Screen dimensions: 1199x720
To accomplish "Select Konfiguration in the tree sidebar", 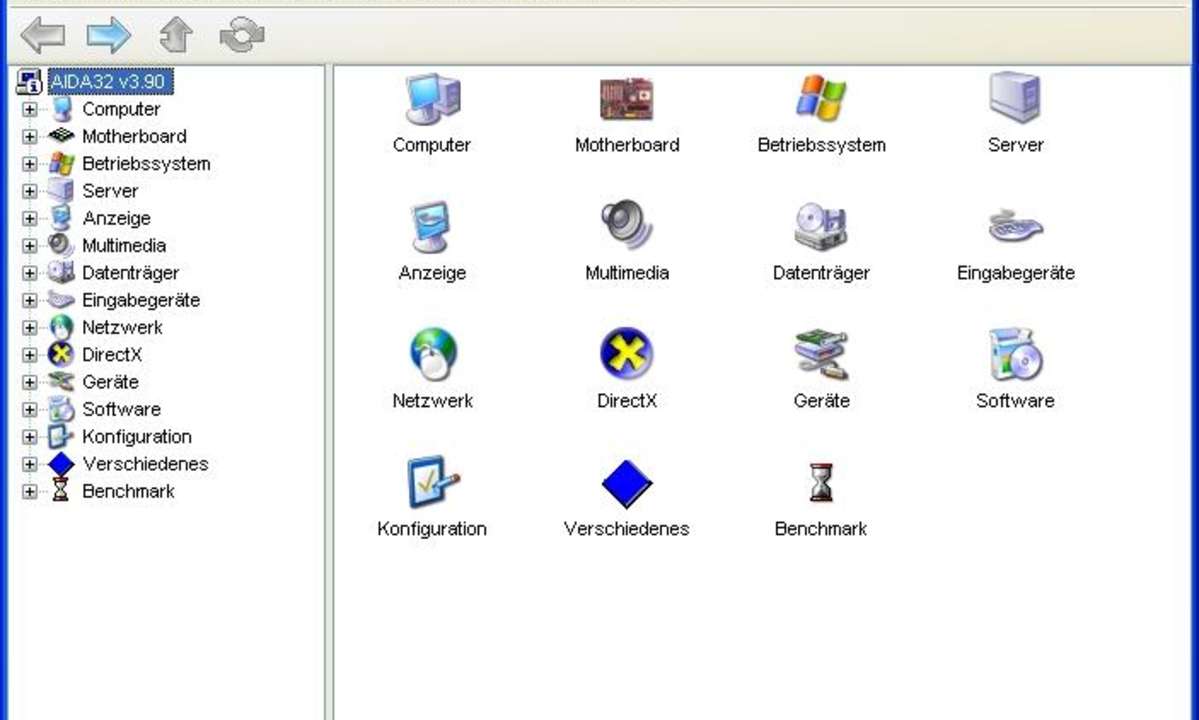I will point(137,437).
